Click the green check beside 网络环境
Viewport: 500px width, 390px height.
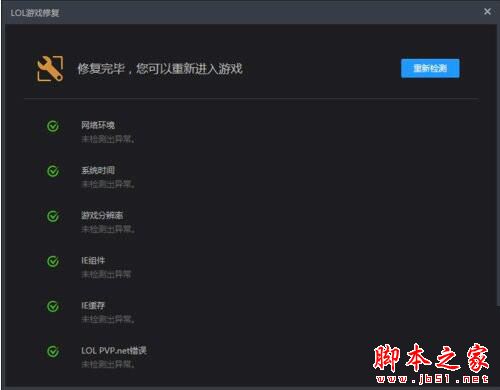pyautogui.click(x=53, y=126)
